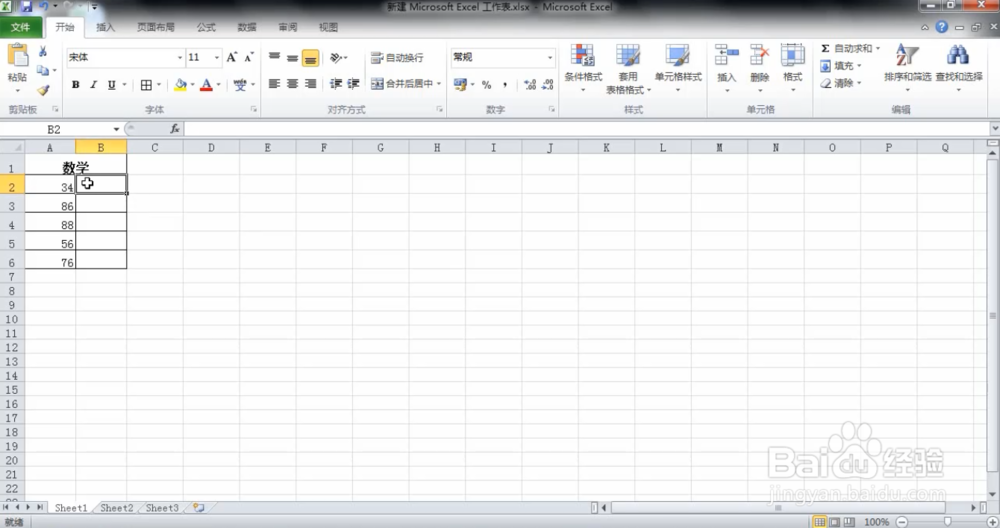Open 查找和选择 find and select
The height and width of the screenshot is (528, 1000).
tap(959, 68)
